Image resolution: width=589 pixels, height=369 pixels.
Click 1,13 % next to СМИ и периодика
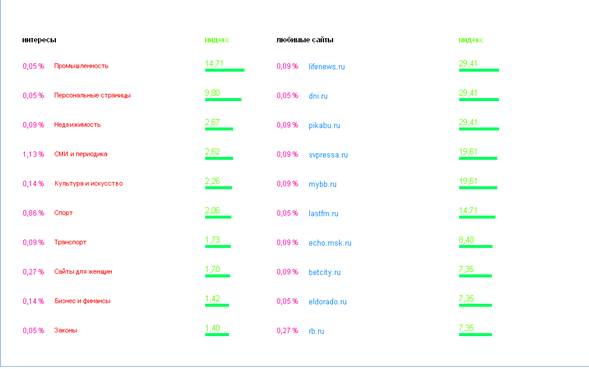click(x=33, y=154)
